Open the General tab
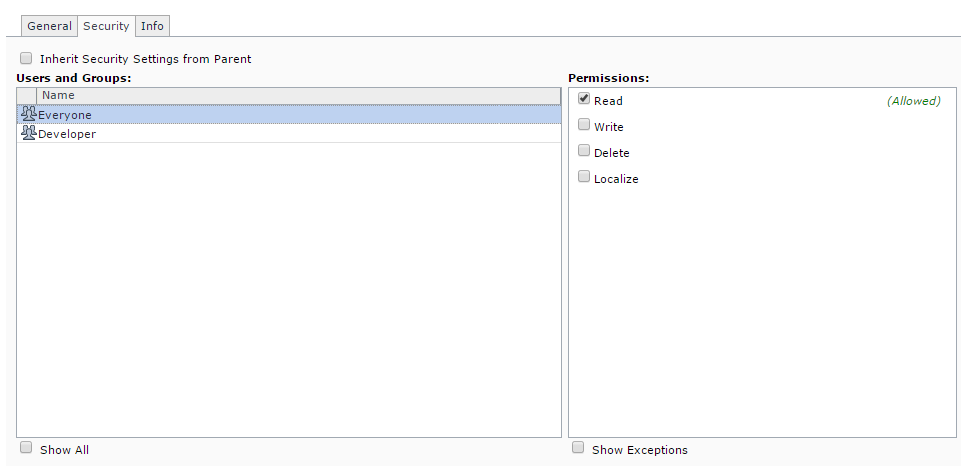 click(49, 26)
